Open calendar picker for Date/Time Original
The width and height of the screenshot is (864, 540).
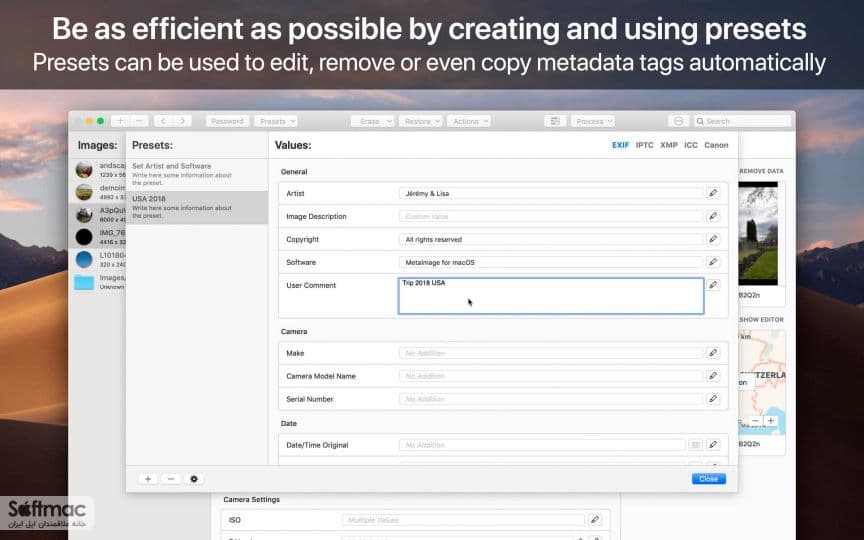point(695,445)
